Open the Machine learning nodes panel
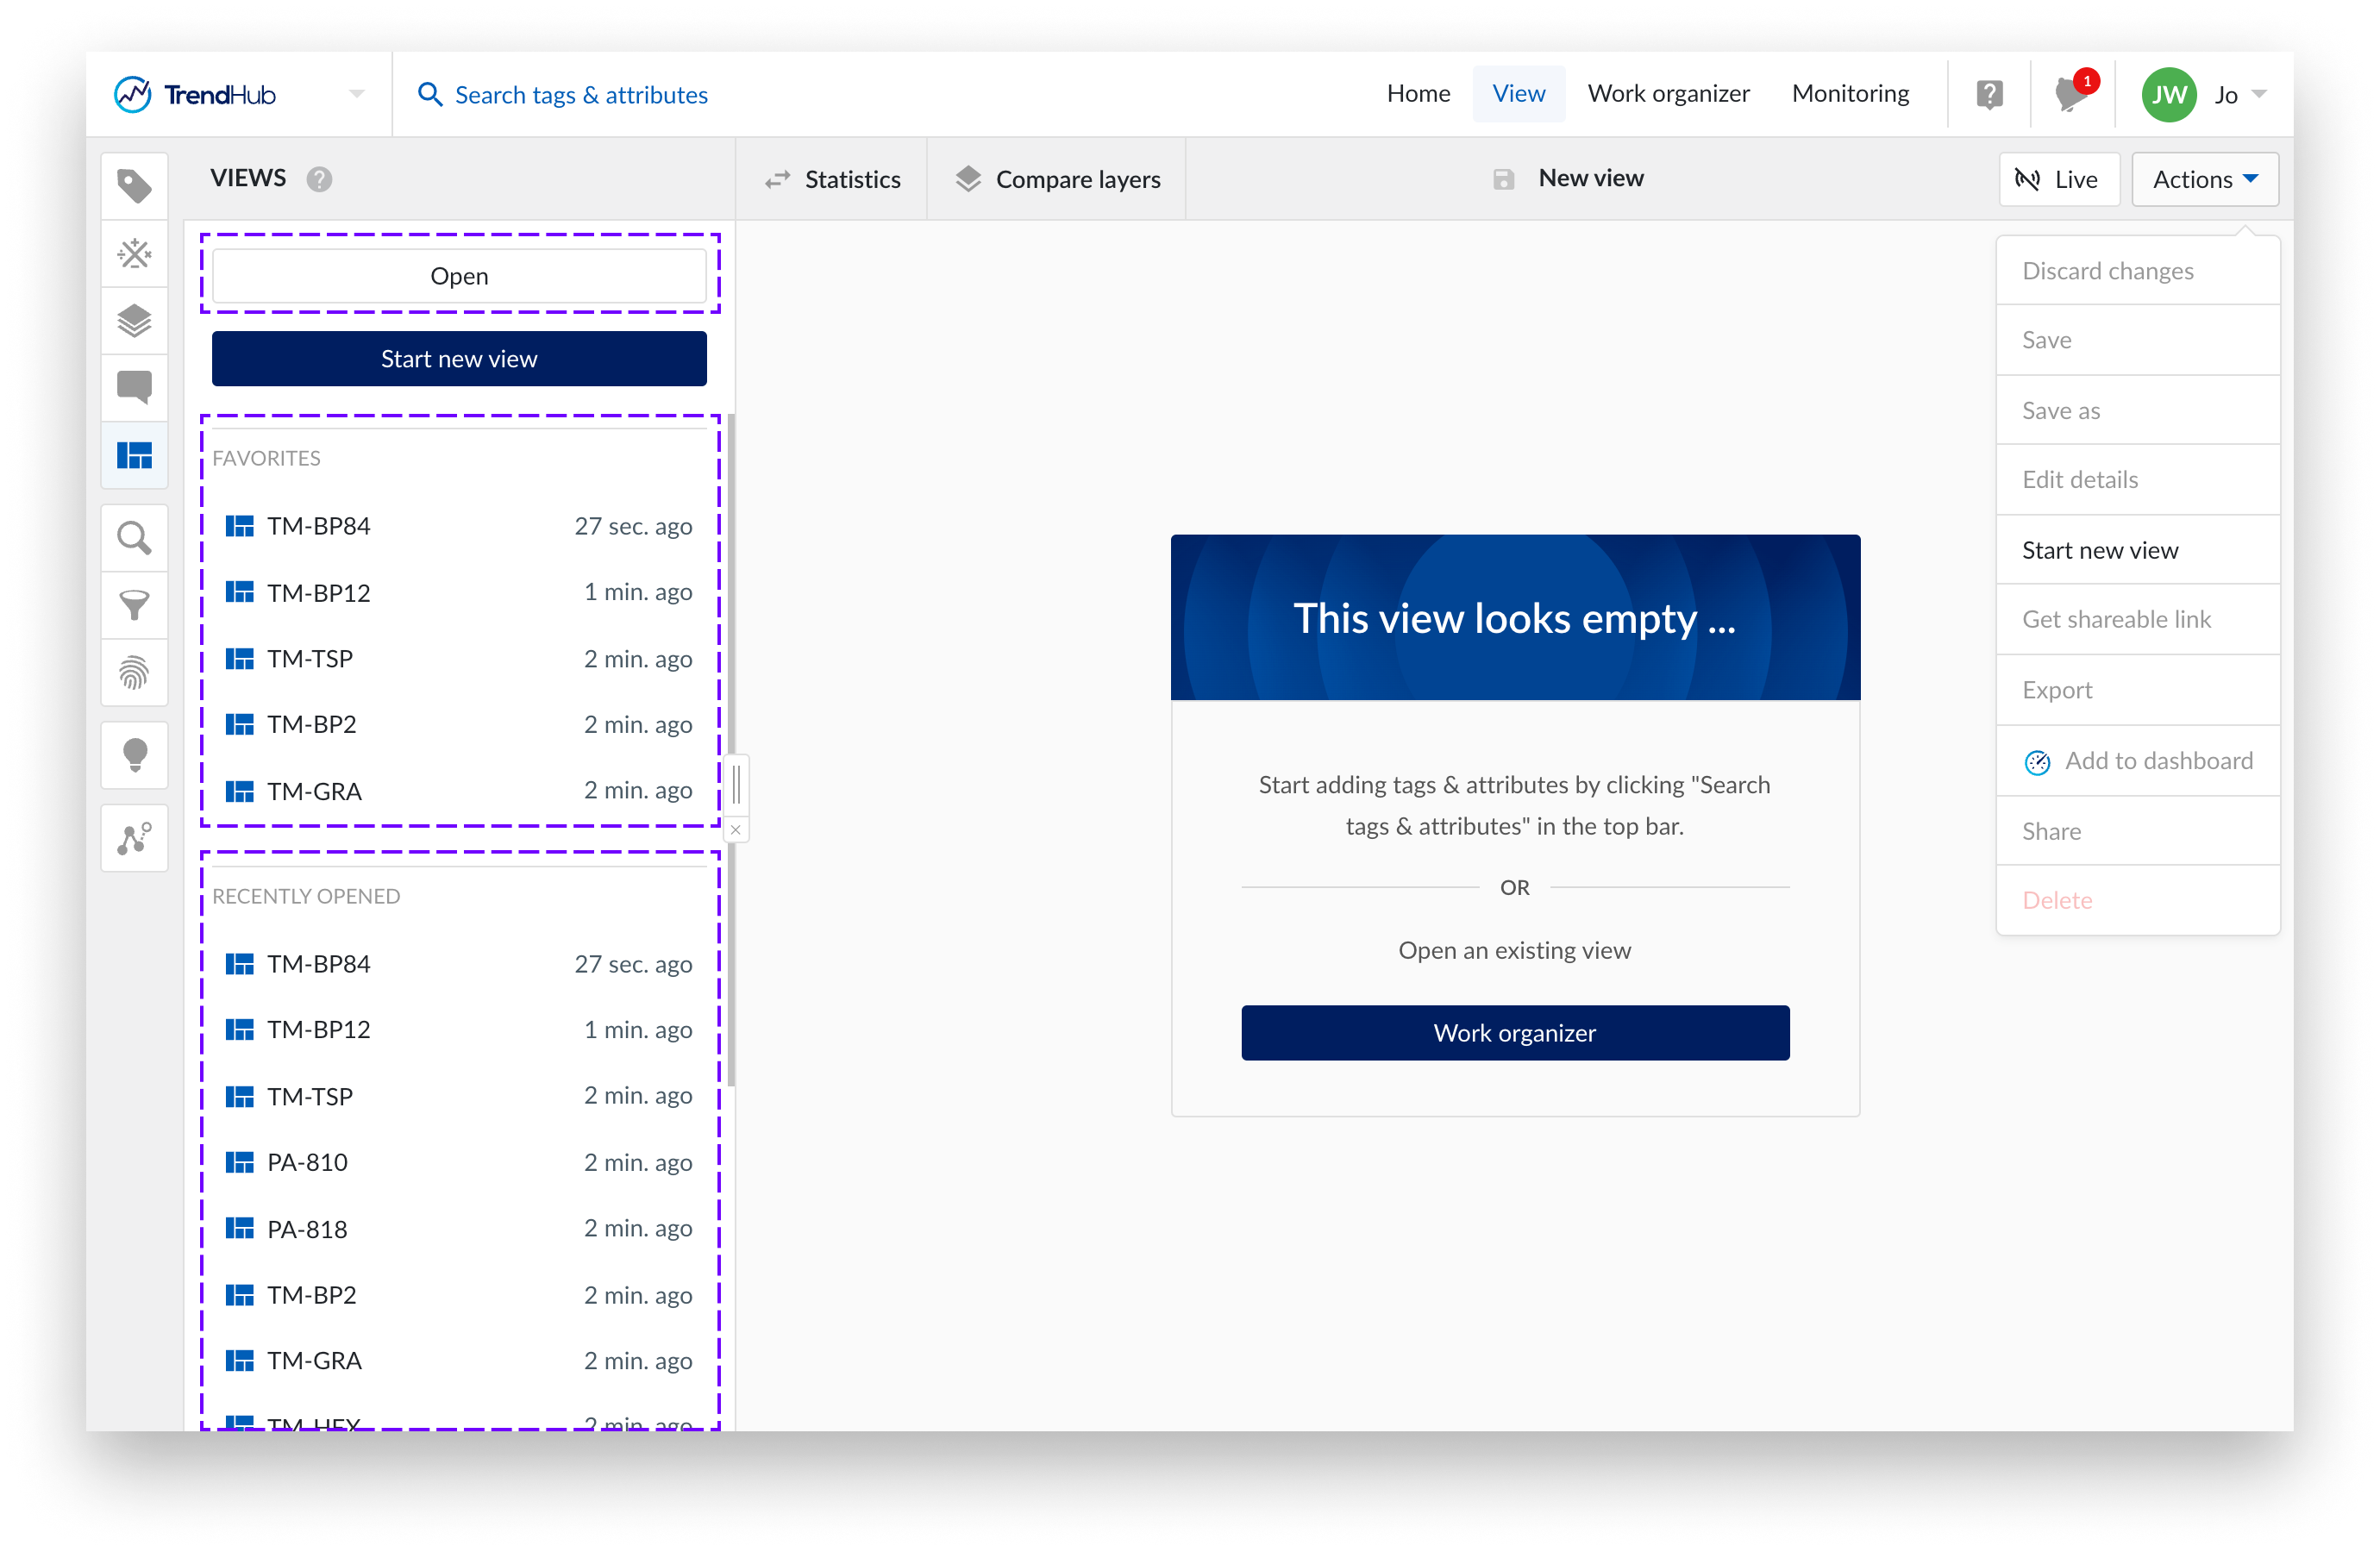This screenshot has height=1552, width=2380. (x=135, y=838)
